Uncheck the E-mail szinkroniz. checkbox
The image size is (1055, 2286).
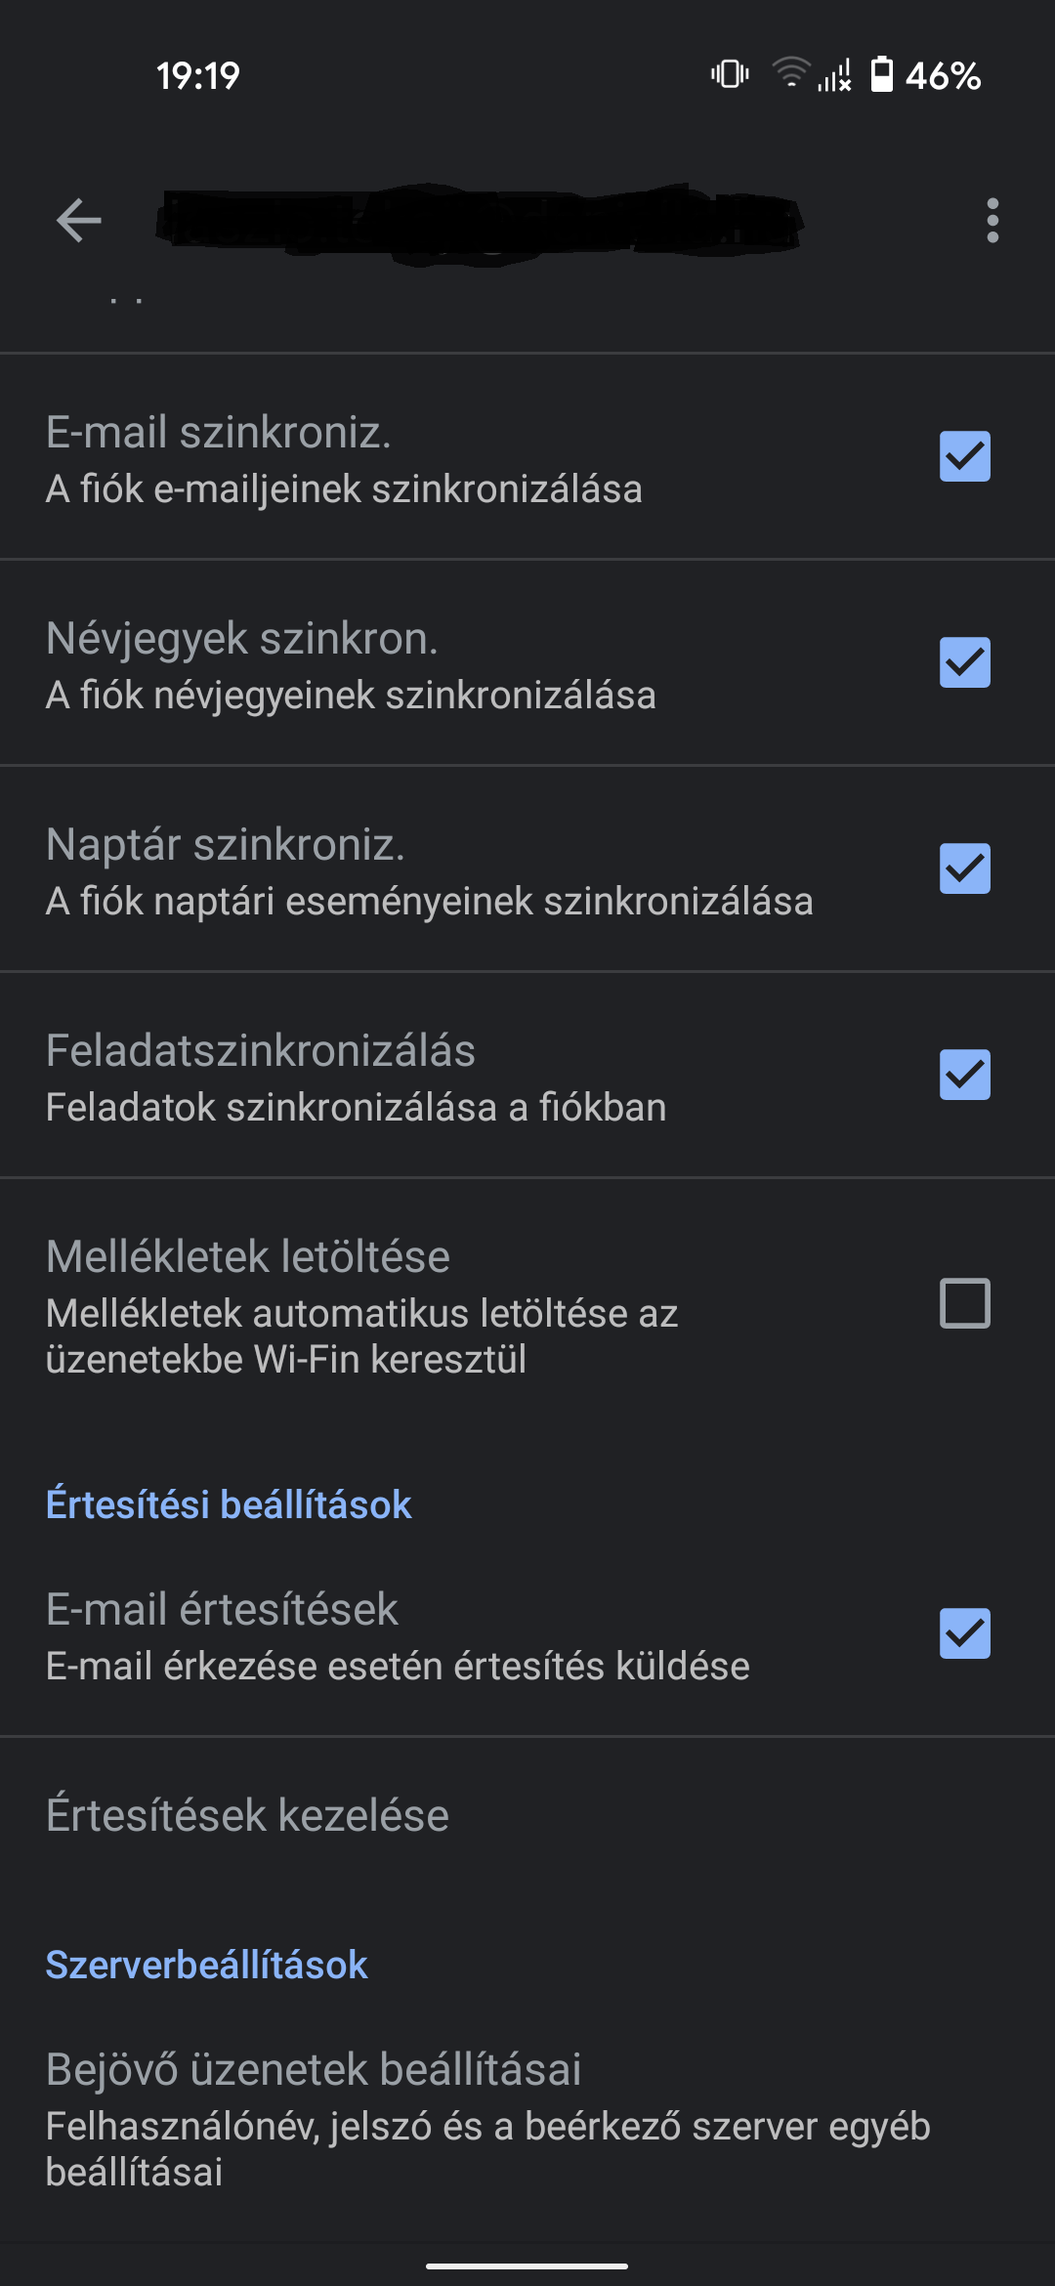click(964, 457)
